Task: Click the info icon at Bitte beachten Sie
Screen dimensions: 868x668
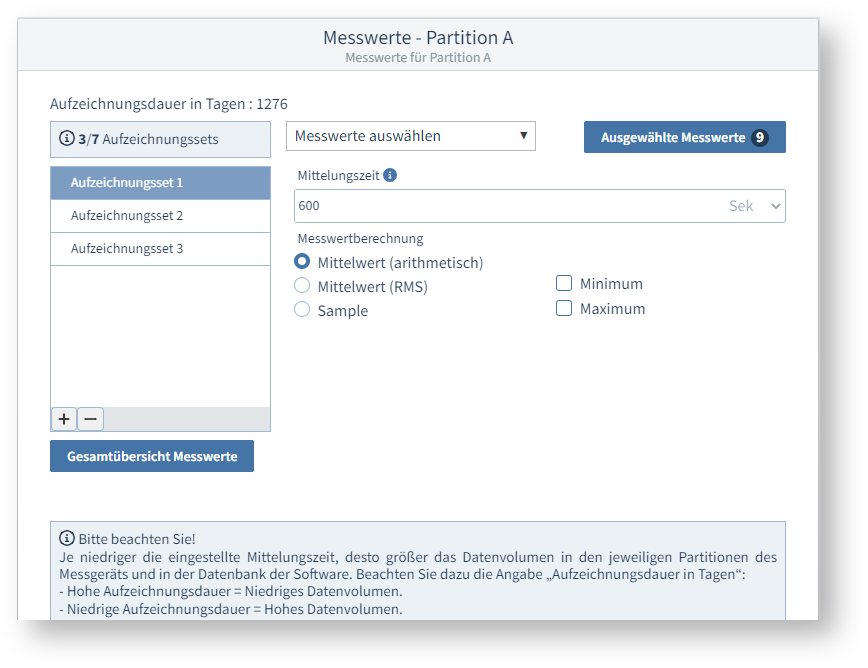Action: click(x=67, y=538)
